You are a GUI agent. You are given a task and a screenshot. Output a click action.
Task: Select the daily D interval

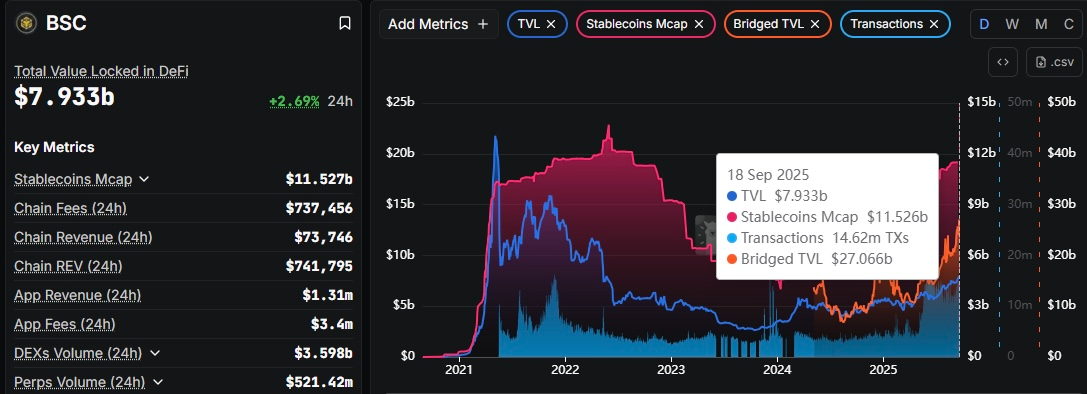[x=984, y=24]
